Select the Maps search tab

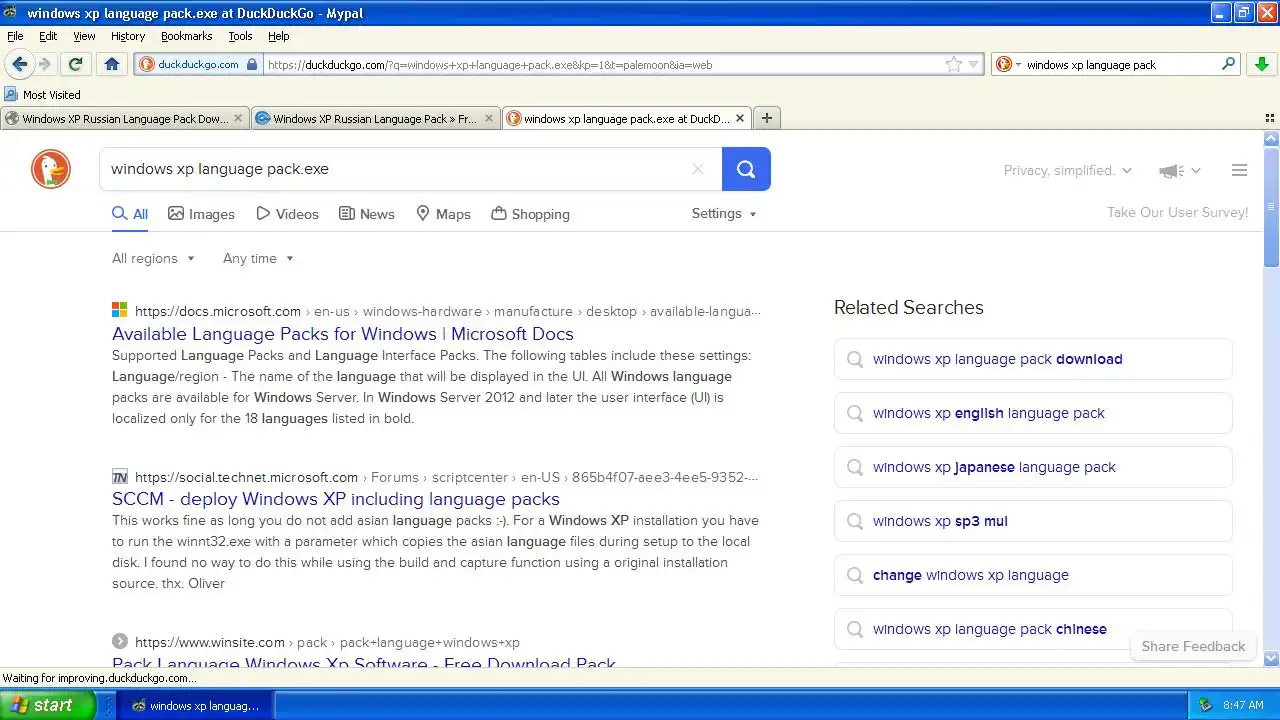tap(443, 214)
